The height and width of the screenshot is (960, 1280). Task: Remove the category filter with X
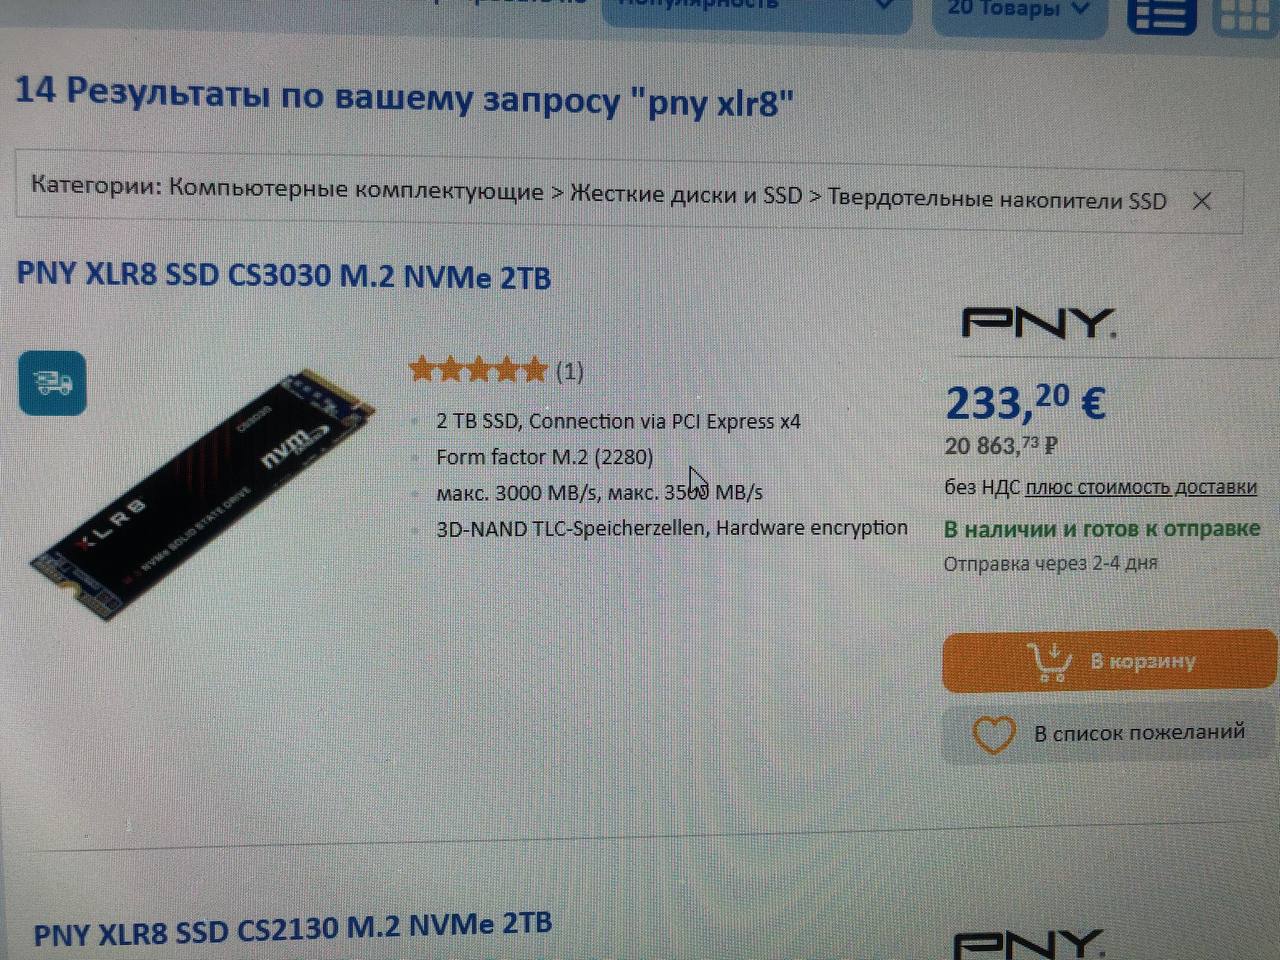1202,201
